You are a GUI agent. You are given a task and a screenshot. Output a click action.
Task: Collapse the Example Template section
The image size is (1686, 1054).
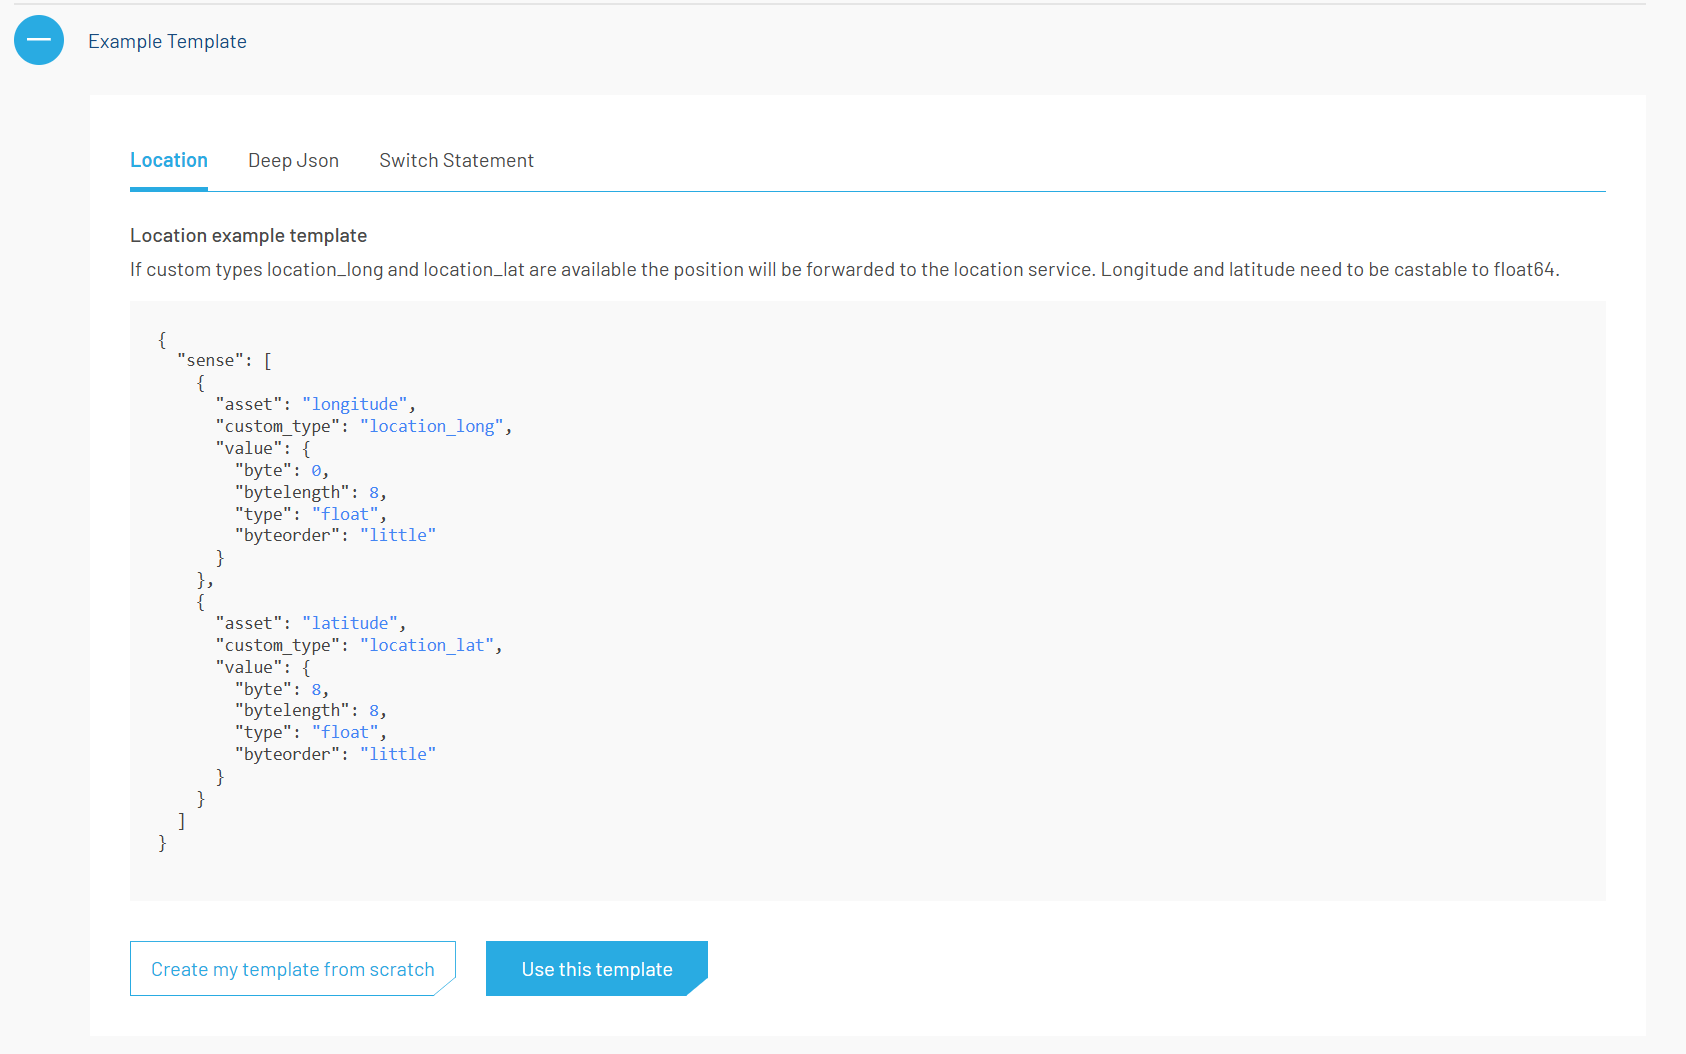38,40
